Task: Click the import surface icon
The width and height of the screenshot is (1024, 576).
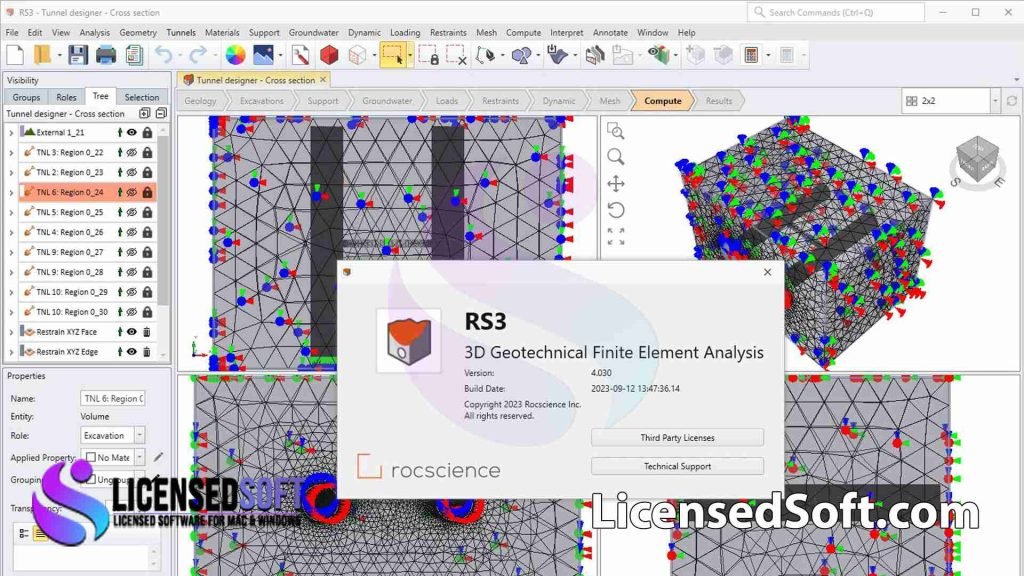Action: 557,55
